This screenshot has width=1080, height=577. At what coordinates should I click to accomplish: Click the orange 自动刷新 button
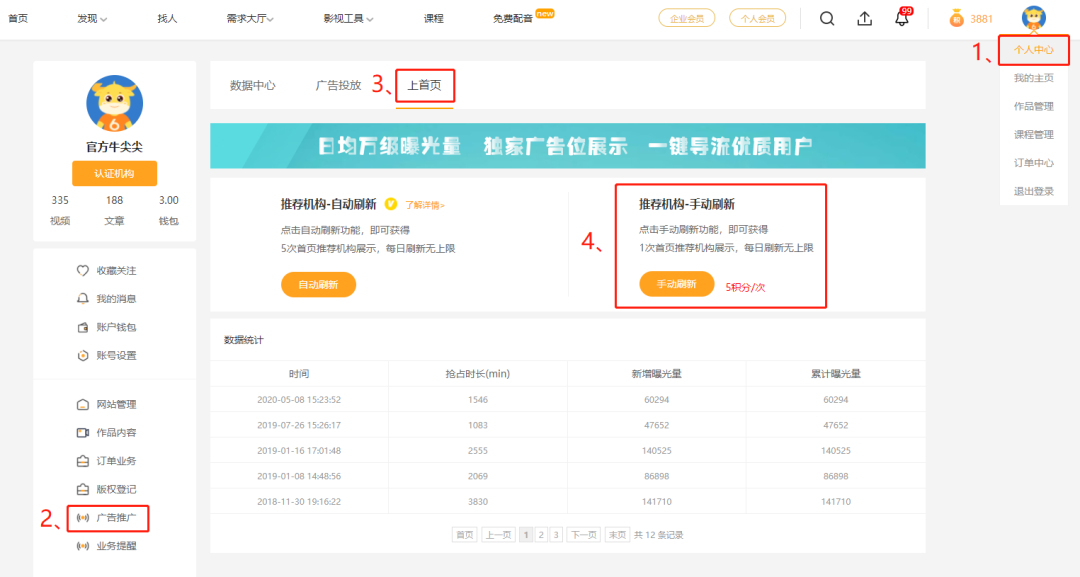pyautogui.click(x=318, y=284)
